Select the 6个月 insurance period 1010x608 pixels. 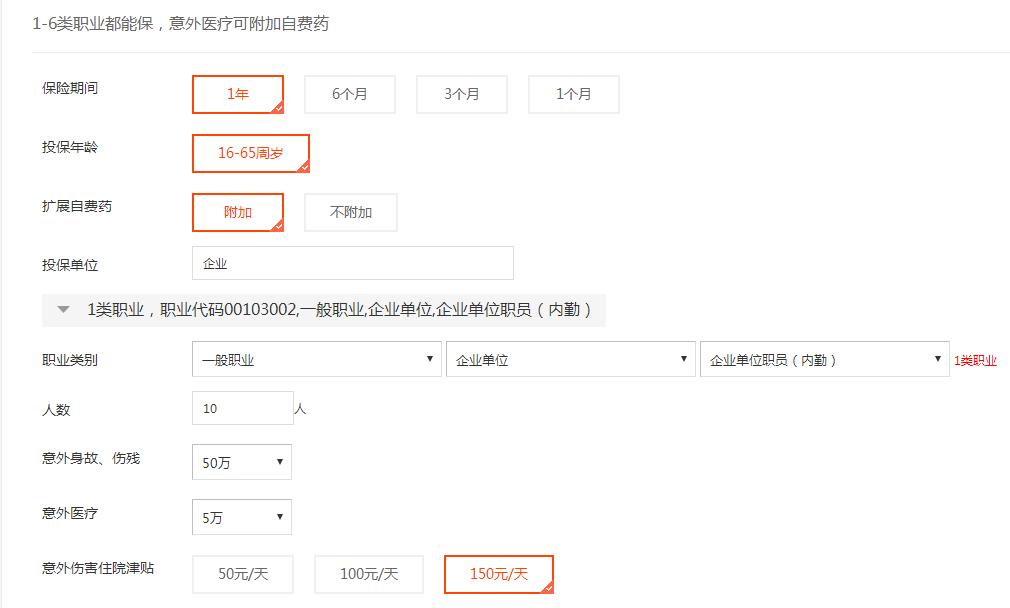349,93
